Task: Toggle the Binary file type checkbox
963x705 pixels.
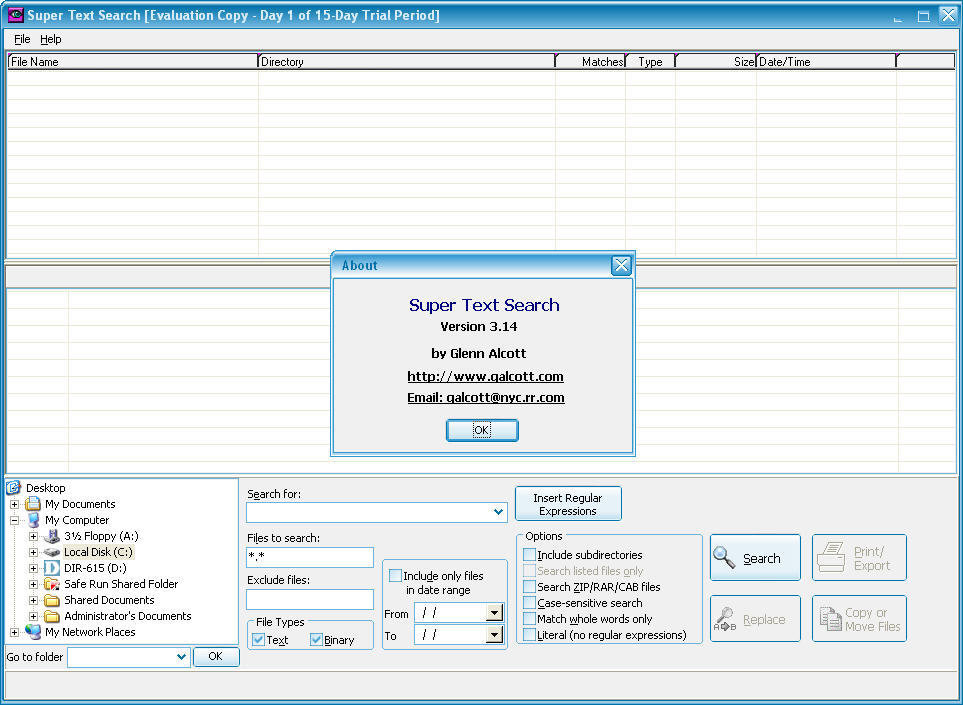Action: tap(316, 639)
